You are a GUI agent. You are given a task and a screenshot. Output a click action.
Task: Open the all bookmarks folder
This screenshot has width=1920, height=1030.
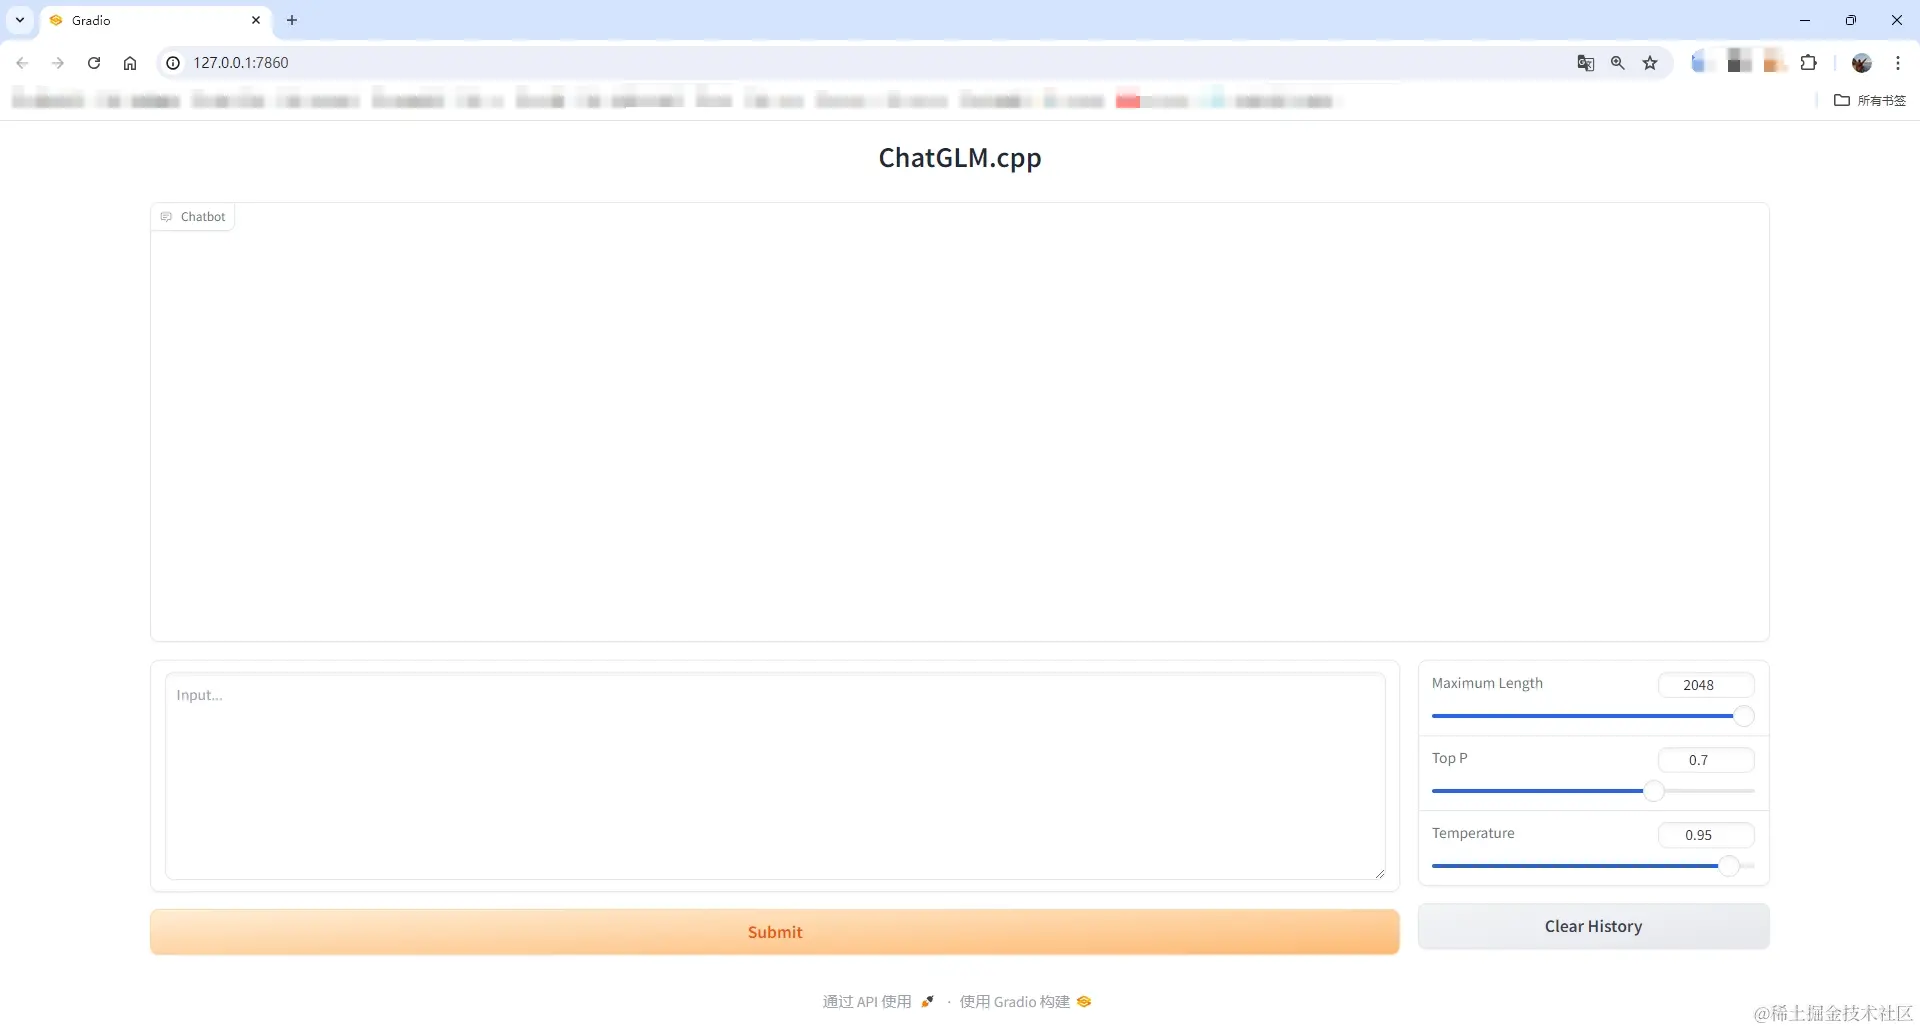point(1870,100)
